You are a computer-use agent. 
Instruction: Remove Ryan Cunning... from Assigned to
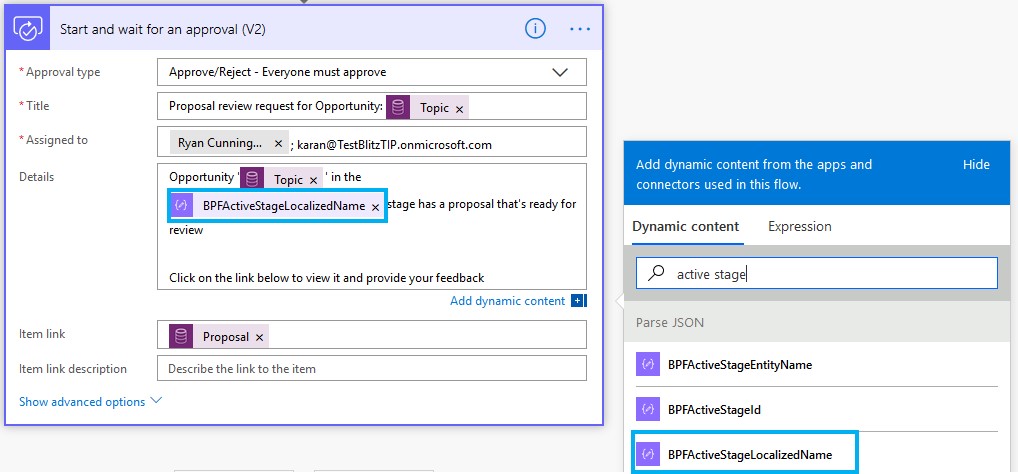click(x=279, y=143)
